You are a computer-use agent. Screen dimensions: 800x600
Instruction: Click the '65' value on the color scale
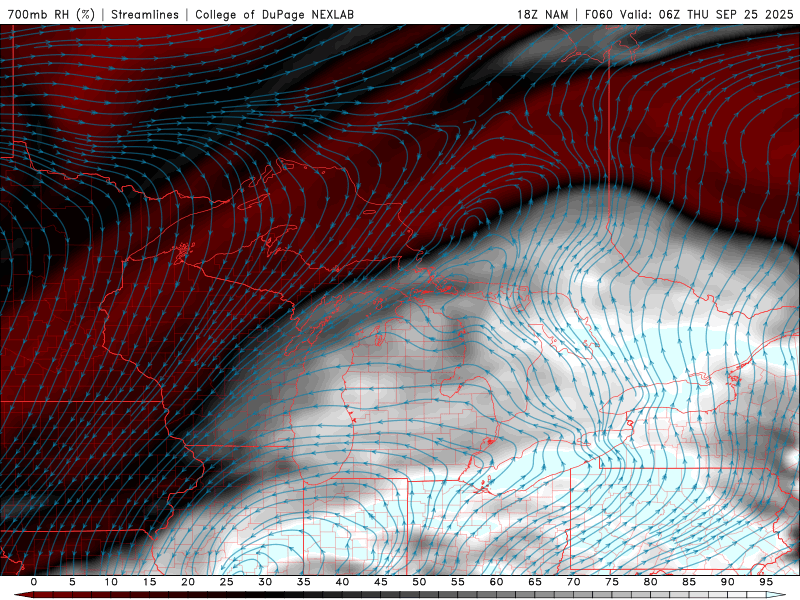pos(535,582)
